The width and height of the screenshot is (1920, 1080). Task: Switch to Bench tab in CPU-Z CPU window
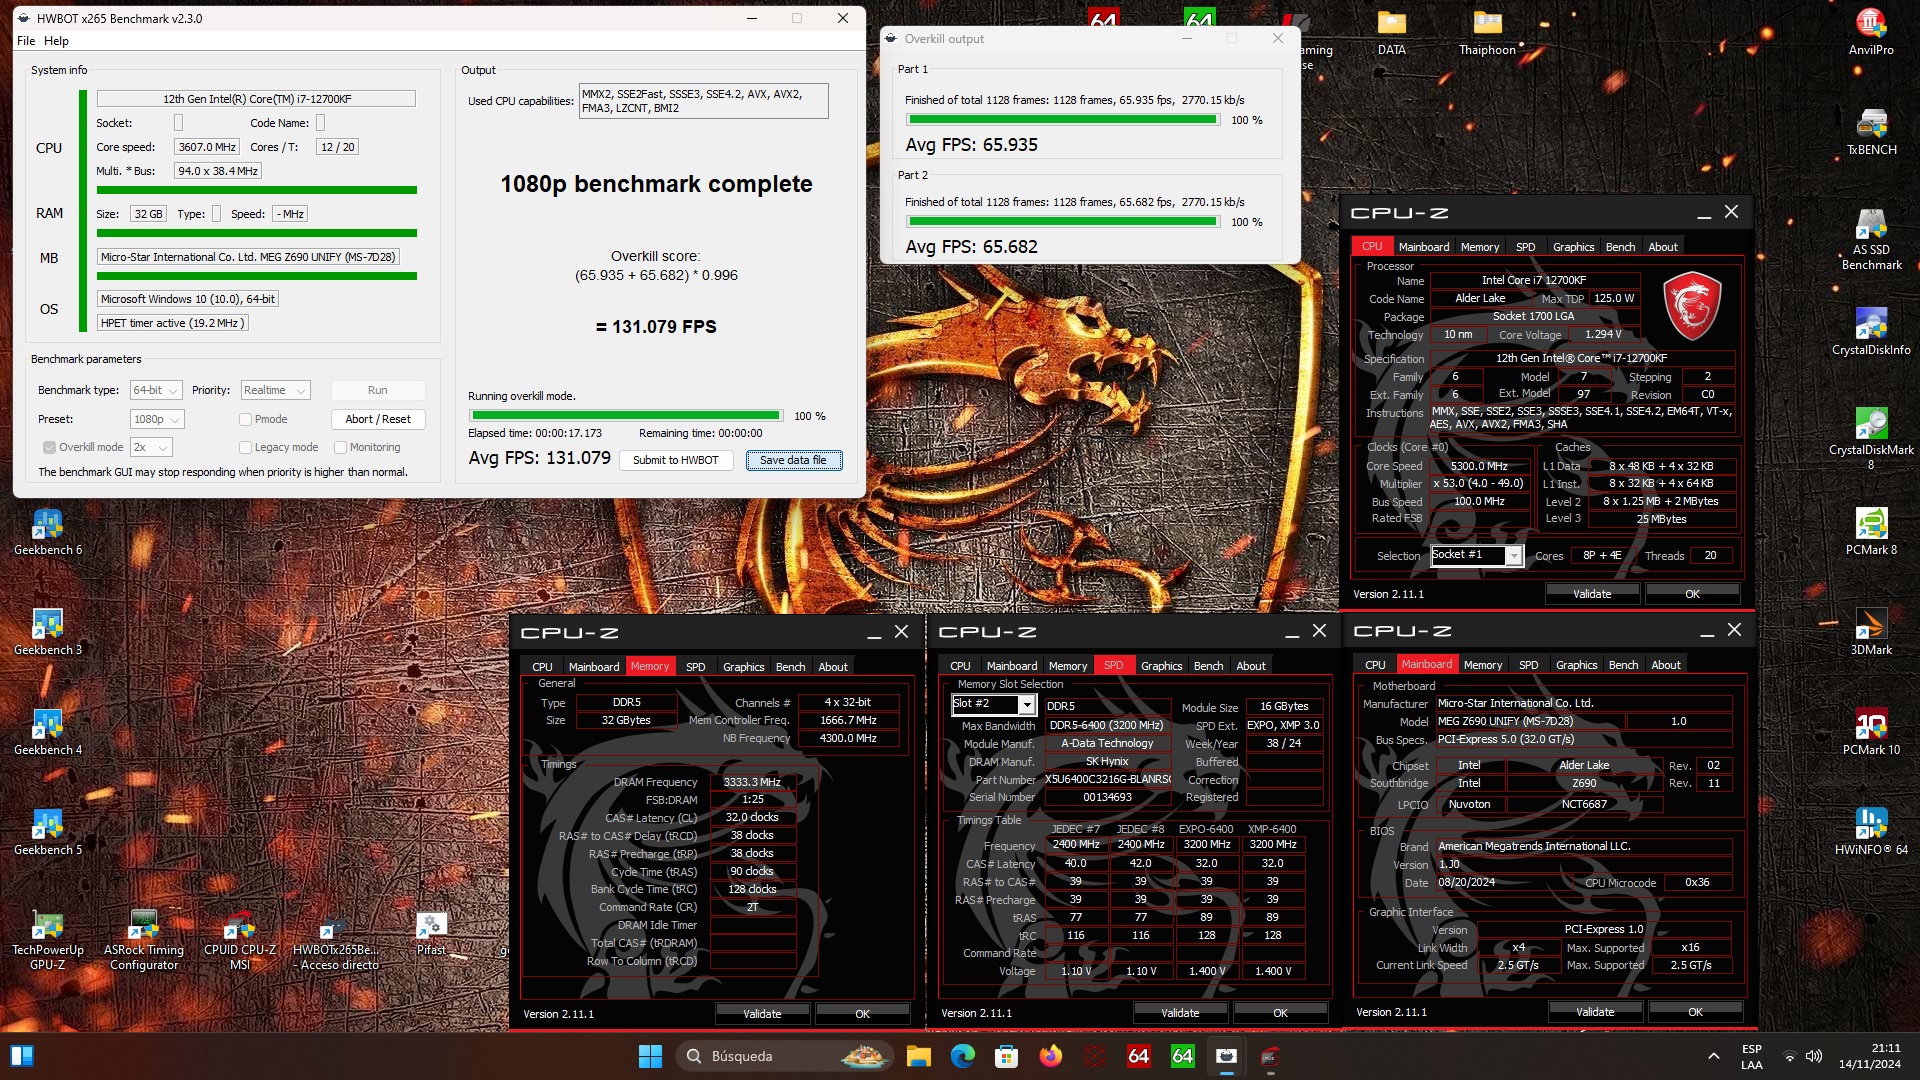(x=1620, y=247)
